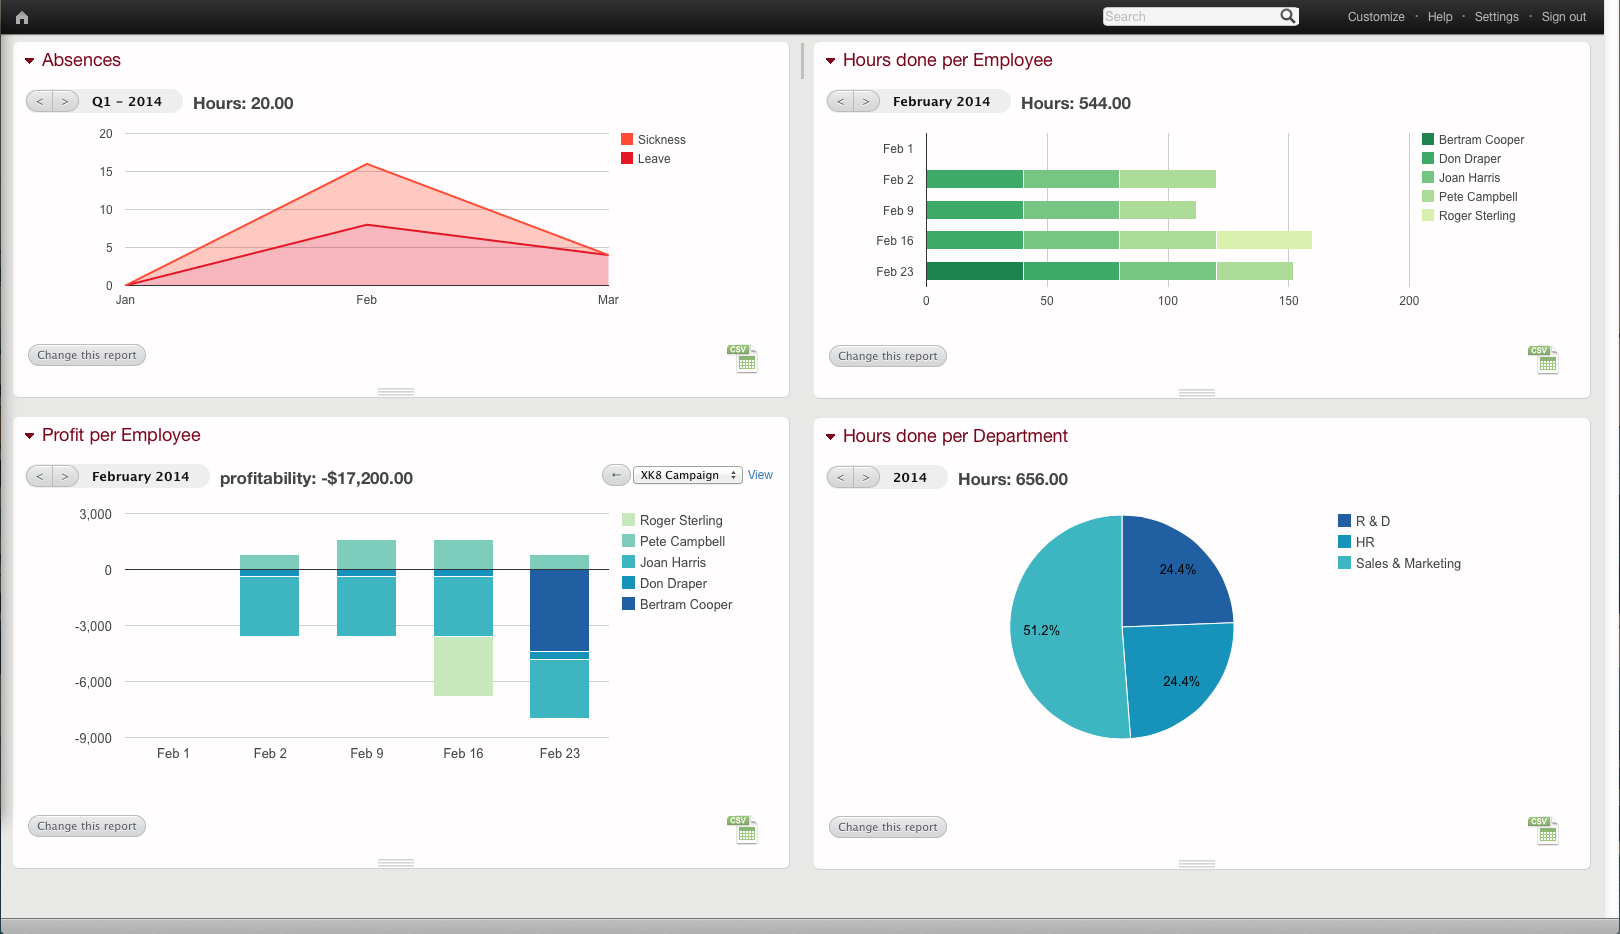The height and width of the screenshot is (934, 1620).
Task: Click the View link next to campaign
Action: tap(760, 475)
